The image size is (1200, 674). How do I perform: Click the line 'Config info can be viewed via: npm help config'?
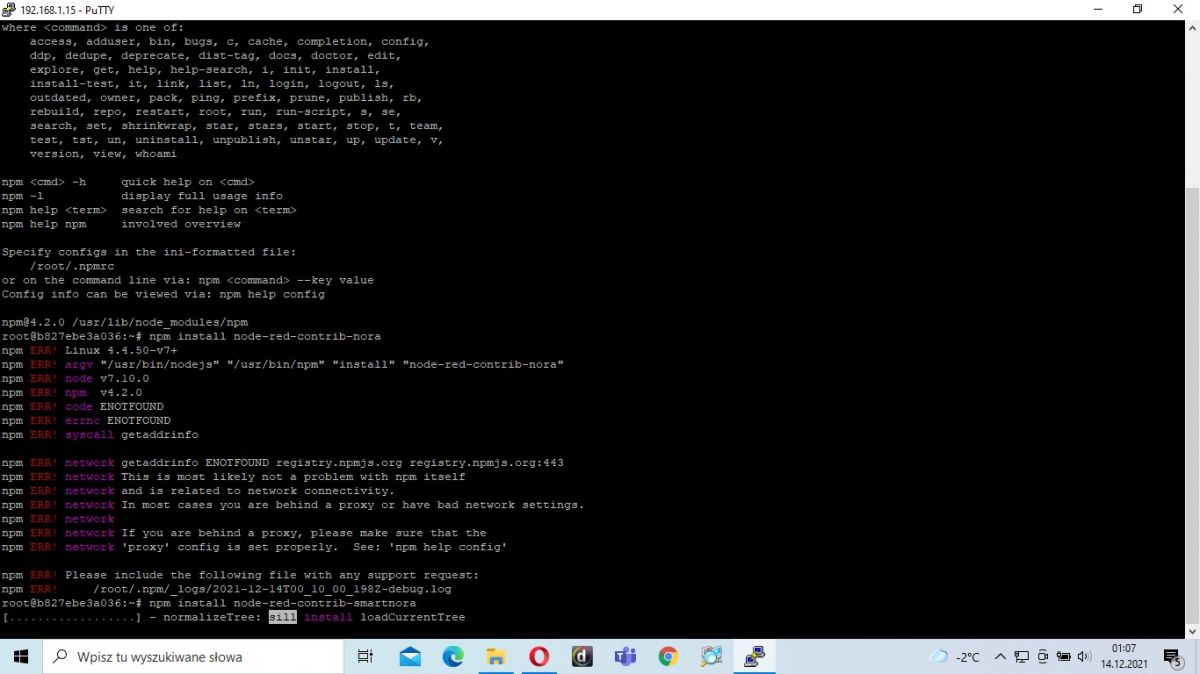click(x=163, y=294)
